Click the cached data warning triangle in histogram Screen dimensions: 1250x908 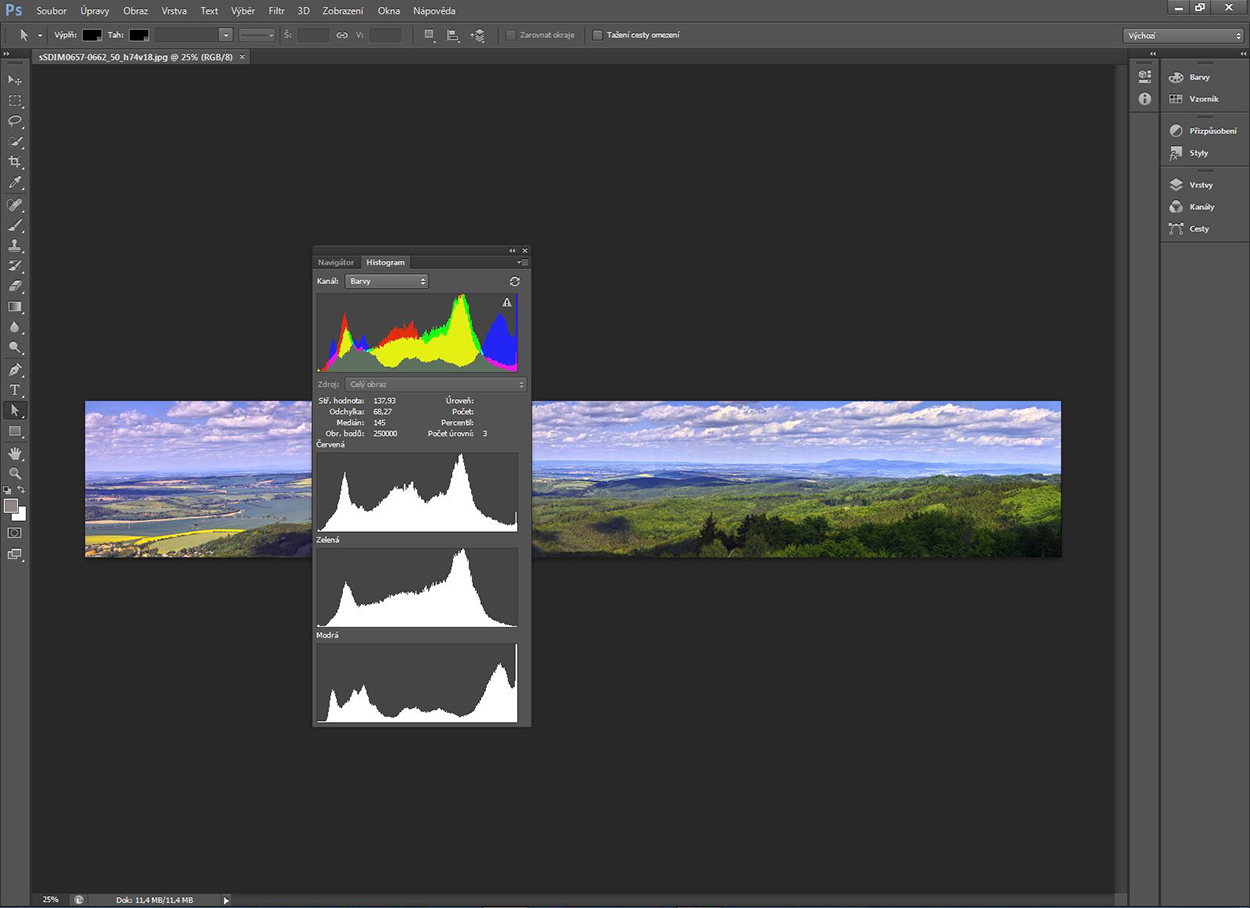[x=507, y=302]
